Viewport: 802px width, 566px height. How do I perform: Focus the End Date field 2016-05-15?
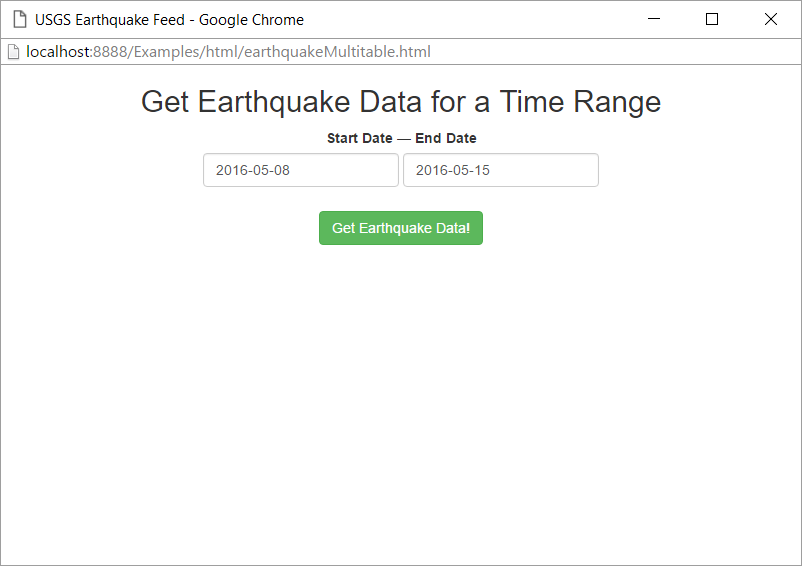point(501,170)
